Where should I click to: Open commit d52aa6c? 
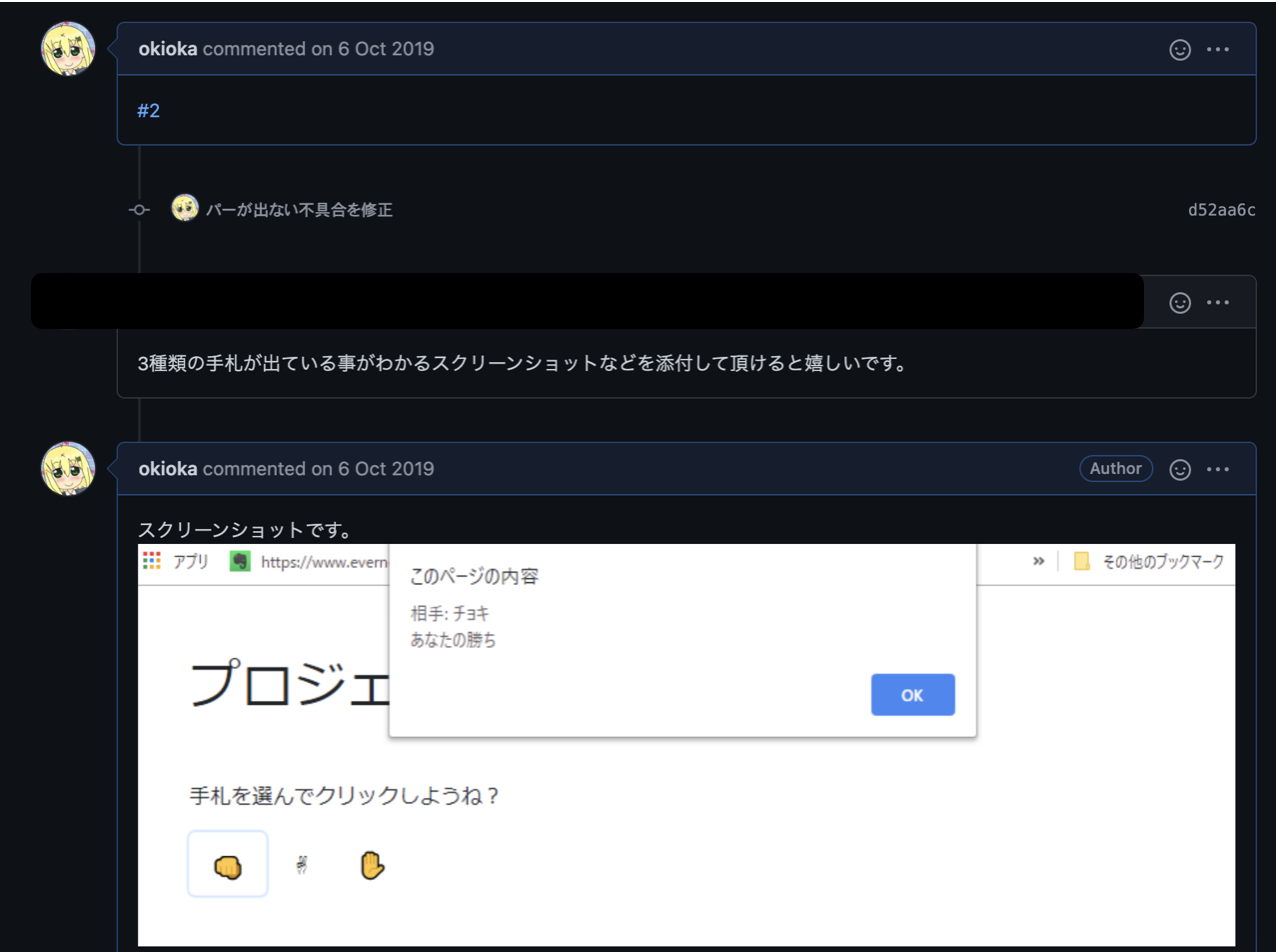click(1222, 210)
